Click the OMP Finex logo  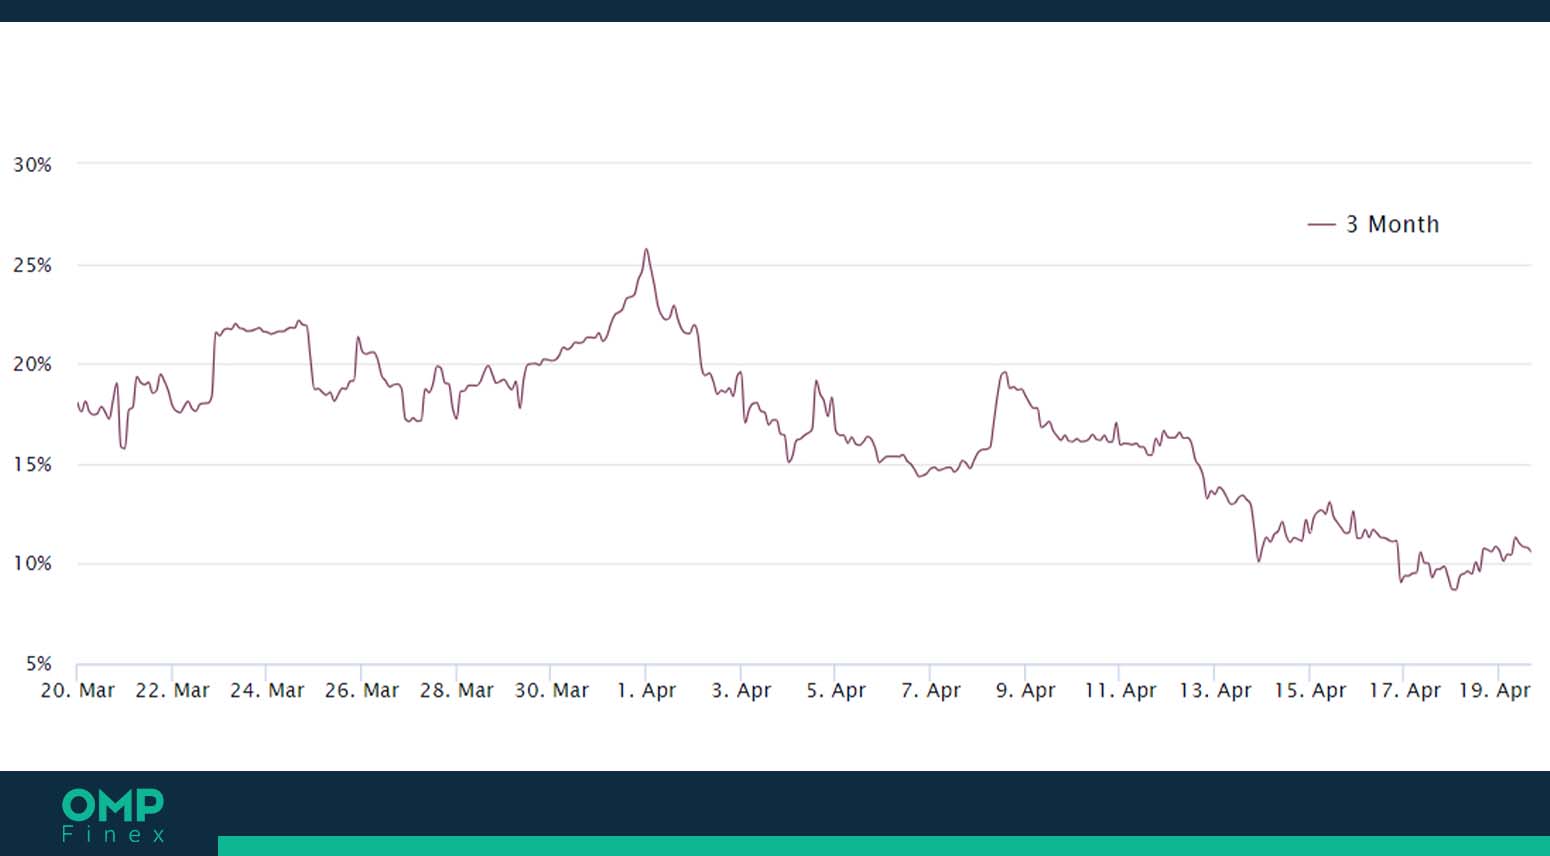[x=113, y=815]
